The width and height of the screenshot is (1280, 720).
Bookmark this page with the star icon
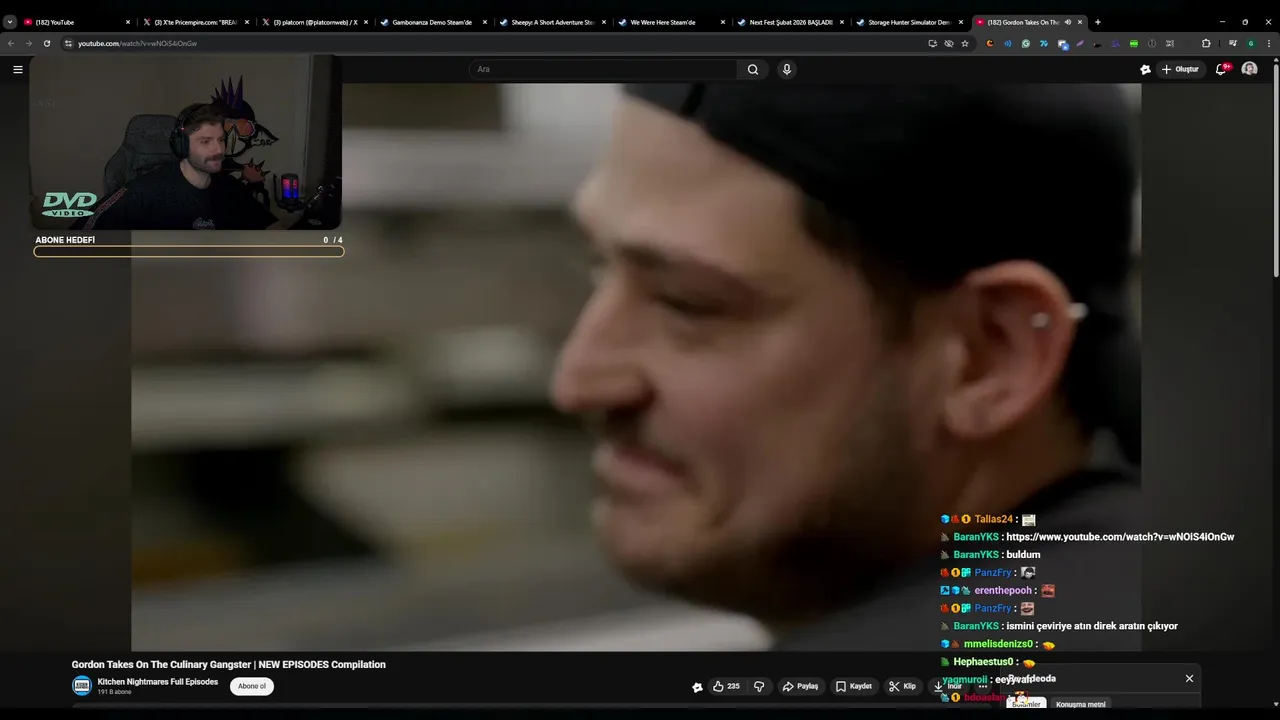point(965,43)
